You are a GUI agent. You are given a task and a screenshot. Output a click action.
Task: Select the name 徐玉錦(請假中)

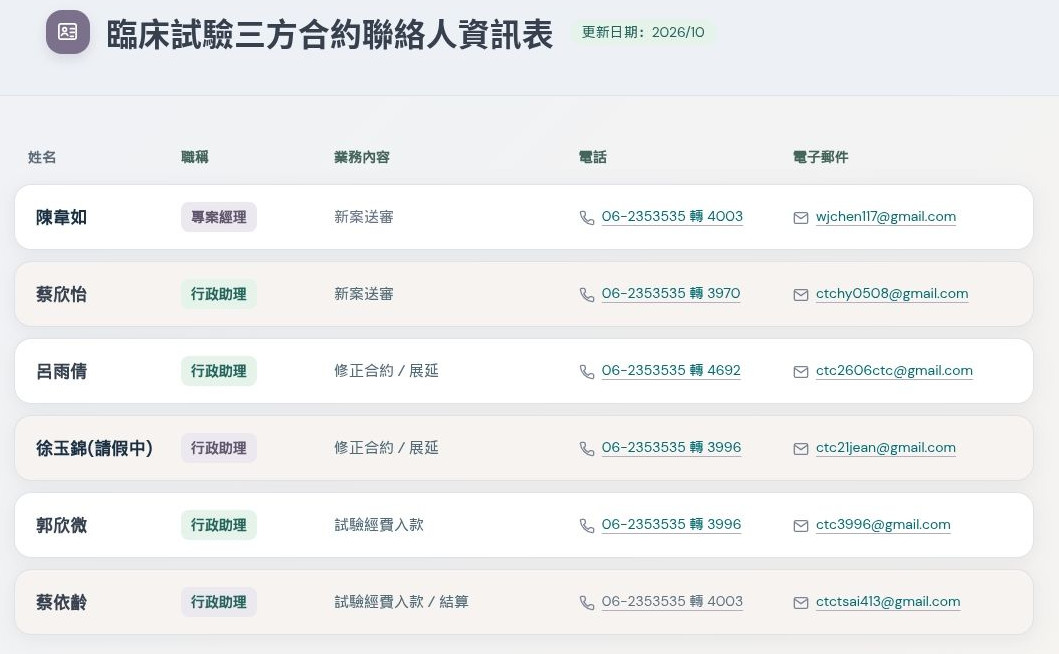coord(95,449)
